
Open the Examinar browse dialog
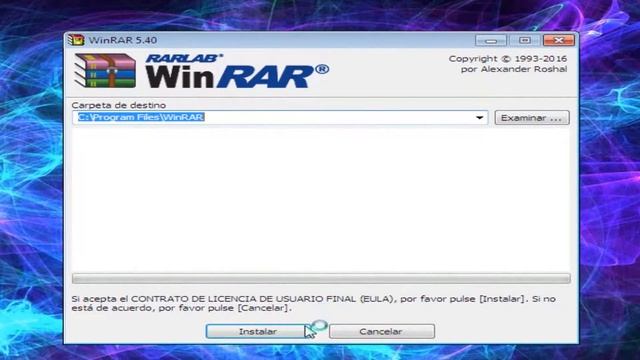click(532, 118)
